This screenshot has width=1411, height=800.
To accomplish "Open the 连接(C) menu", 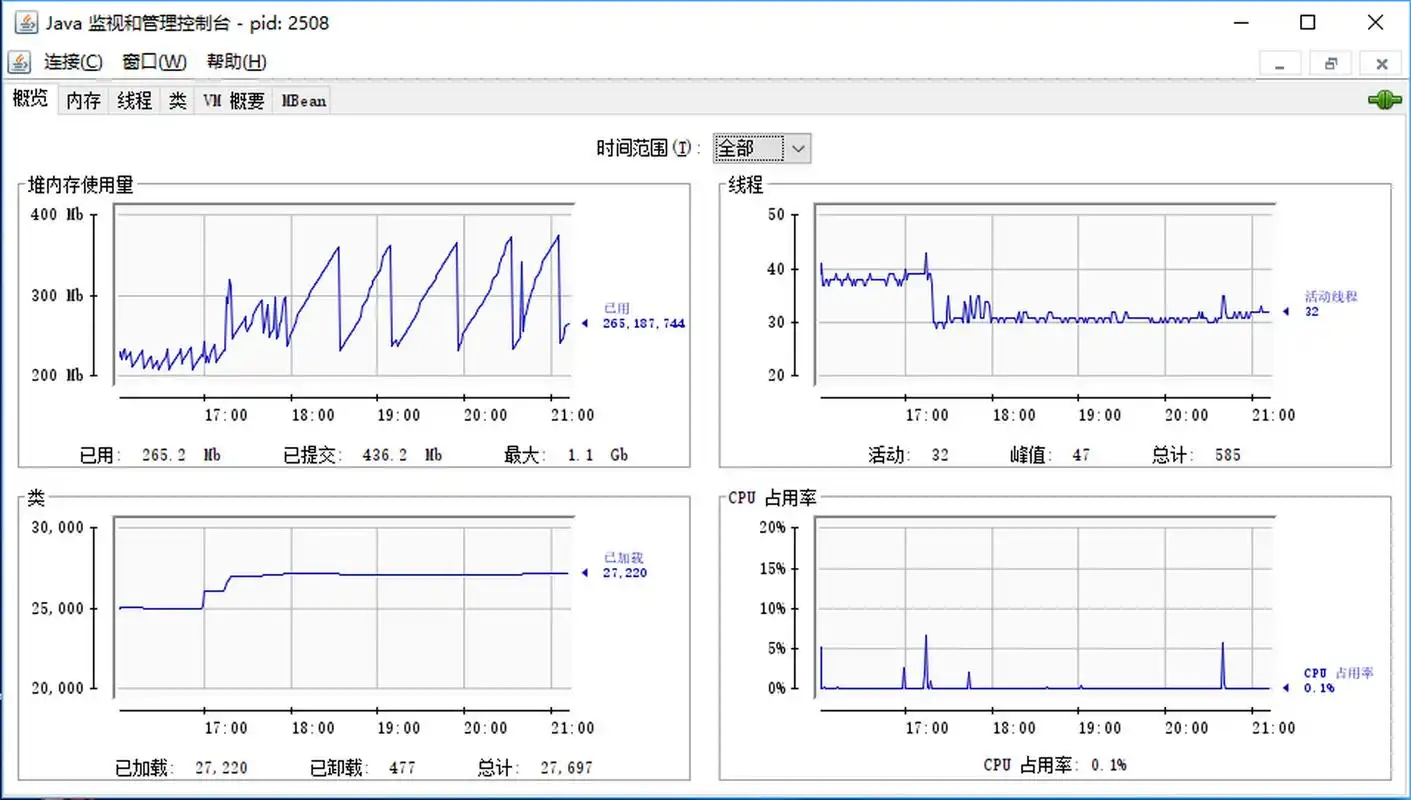I will pyautogui.click(x=74, y=62).
